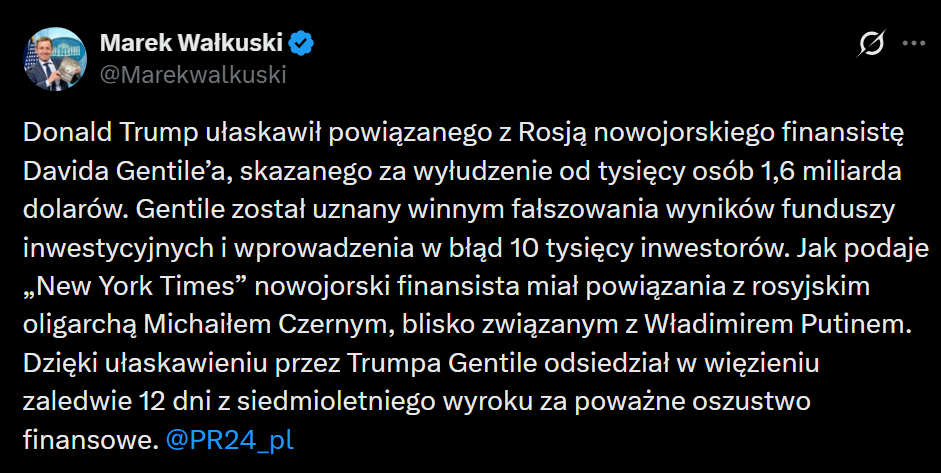Click the word "oligarchą" in the post
Viewport: 941px width, 473px height.
point(69,324)
